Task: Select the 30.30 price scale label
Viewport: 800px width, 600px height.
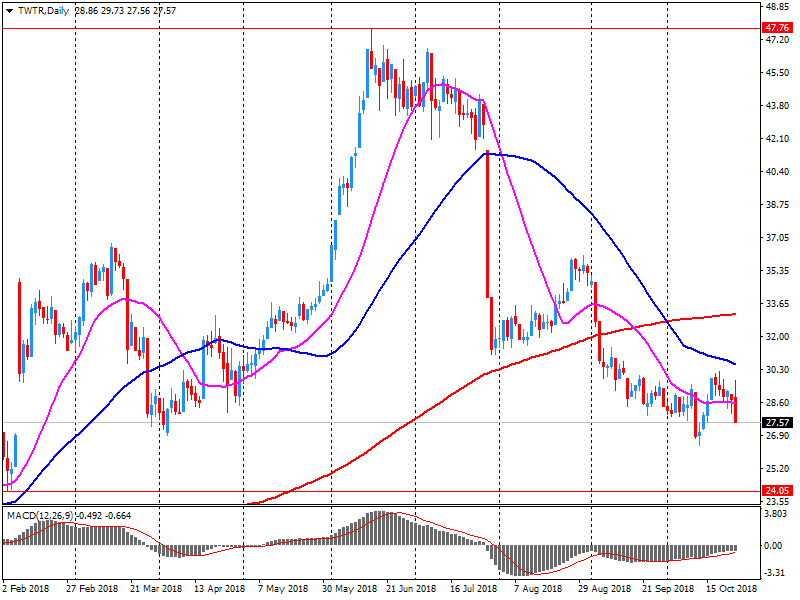Action: pos(777,369)
